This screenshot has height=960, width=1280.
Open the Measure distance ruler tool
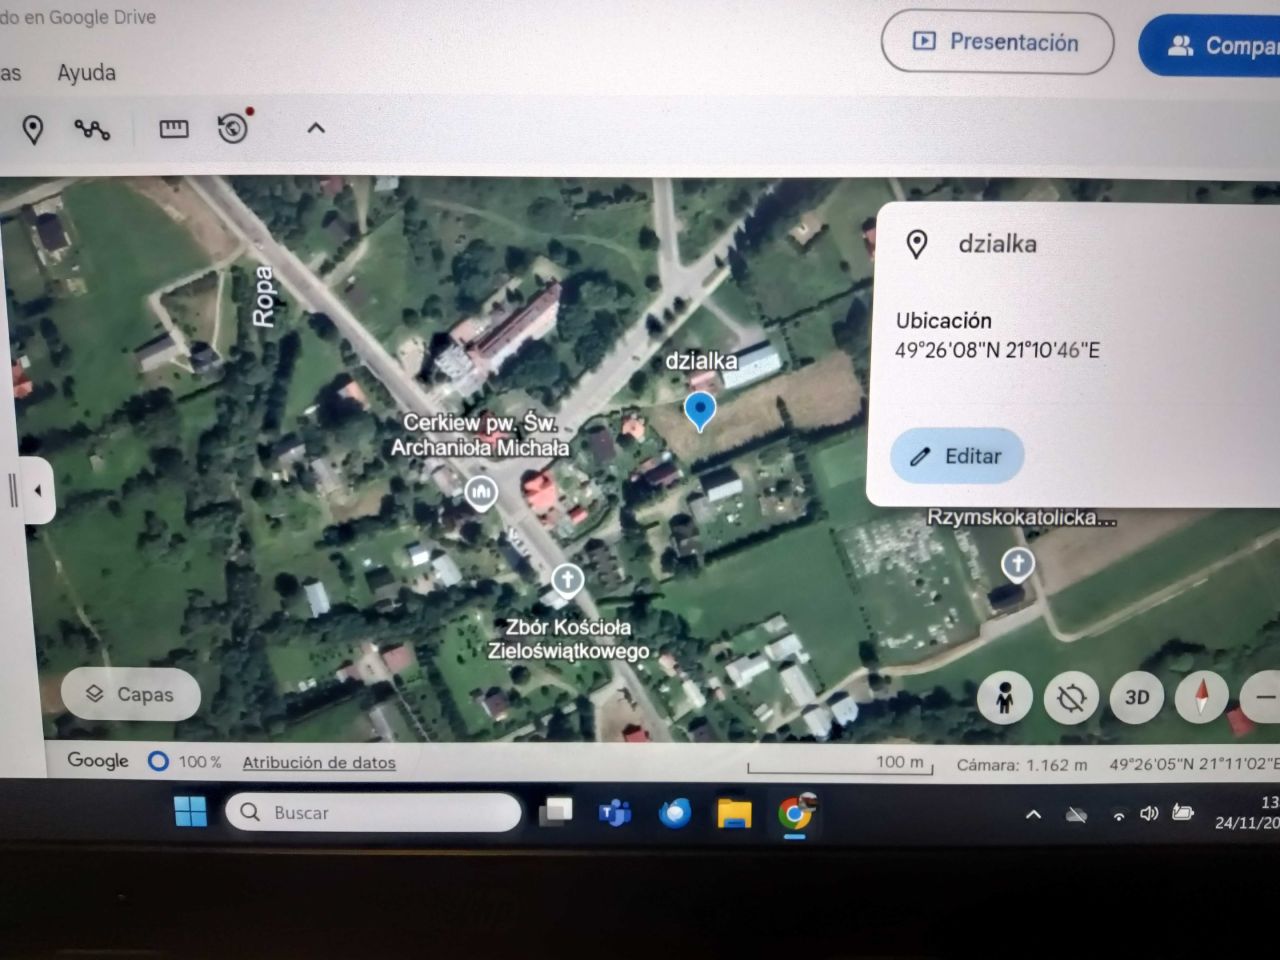[173, 128]
